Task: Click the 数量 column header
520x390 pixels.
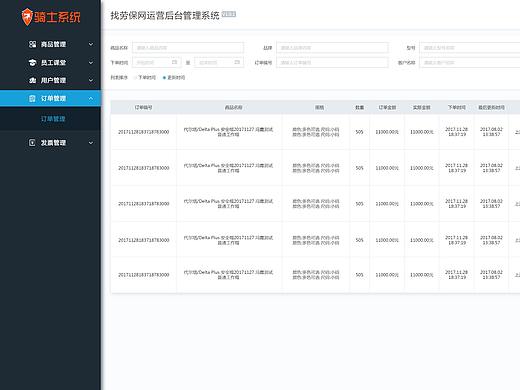Action: (x=359, y=107)
